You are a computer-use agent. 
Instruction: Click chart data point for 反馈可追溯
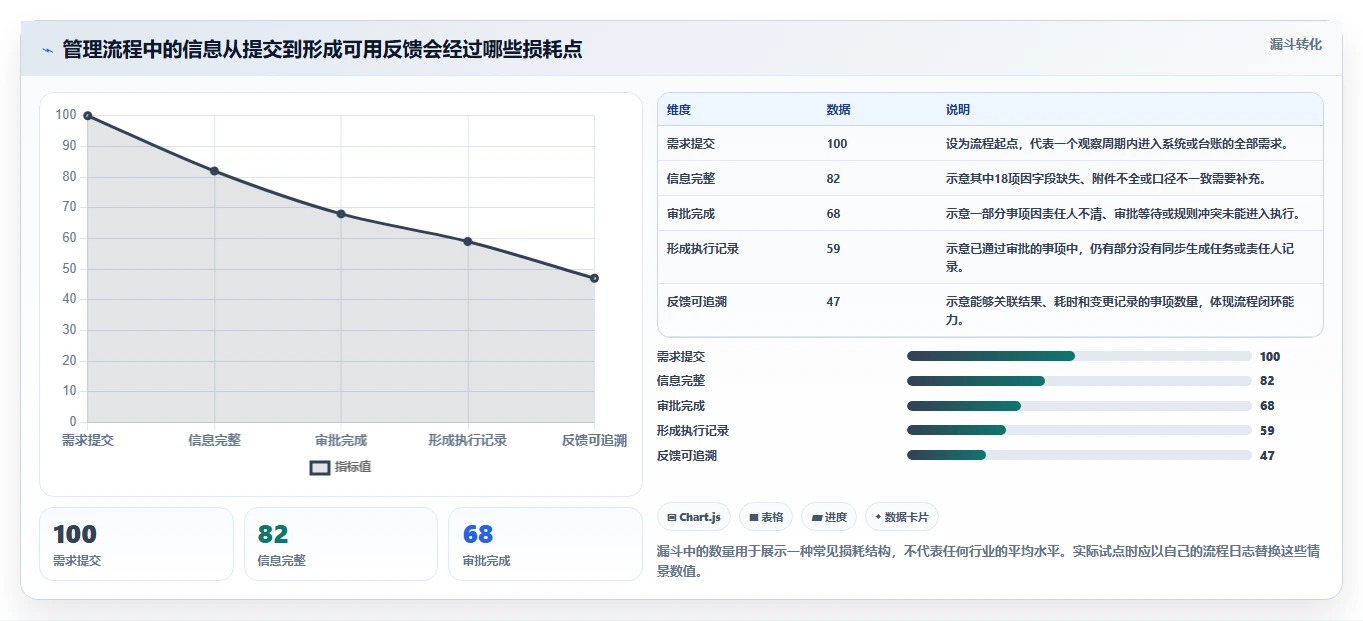pos(594,278)
